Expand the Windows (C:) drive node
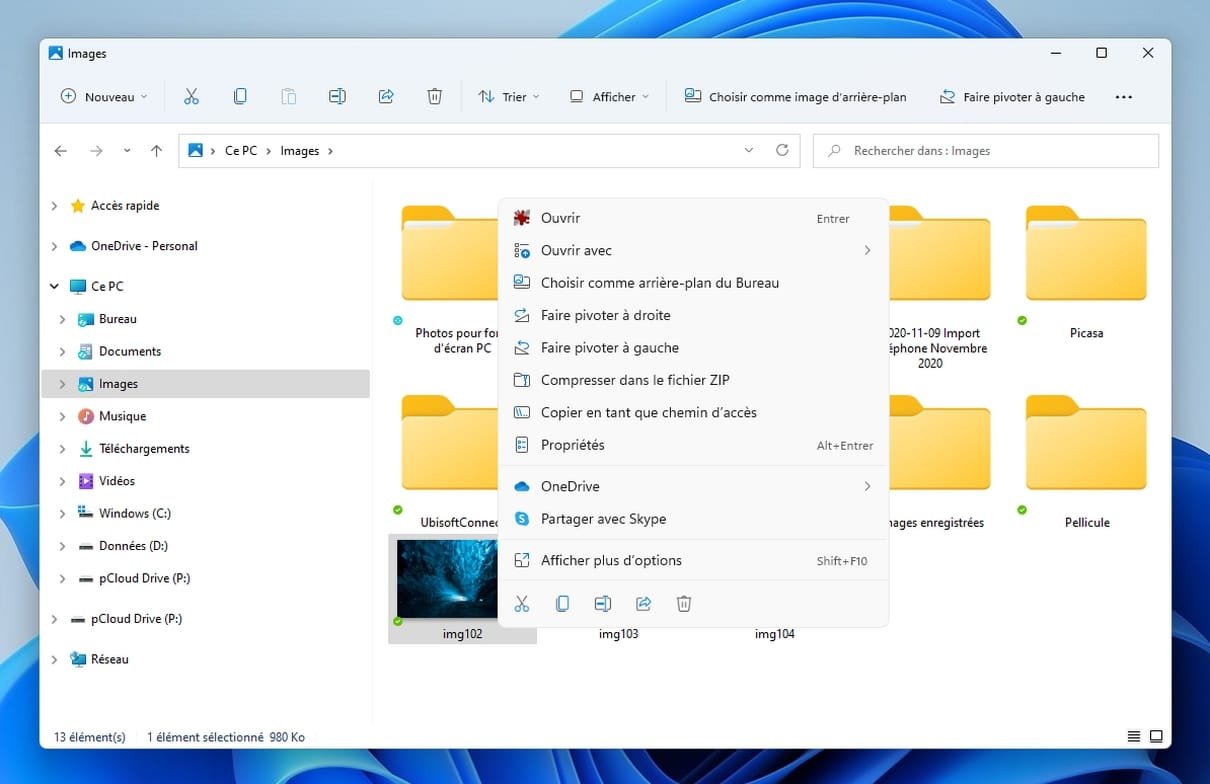Viewport: 1210px width, 784px height. pyautogui.click(x=62, y=514)
